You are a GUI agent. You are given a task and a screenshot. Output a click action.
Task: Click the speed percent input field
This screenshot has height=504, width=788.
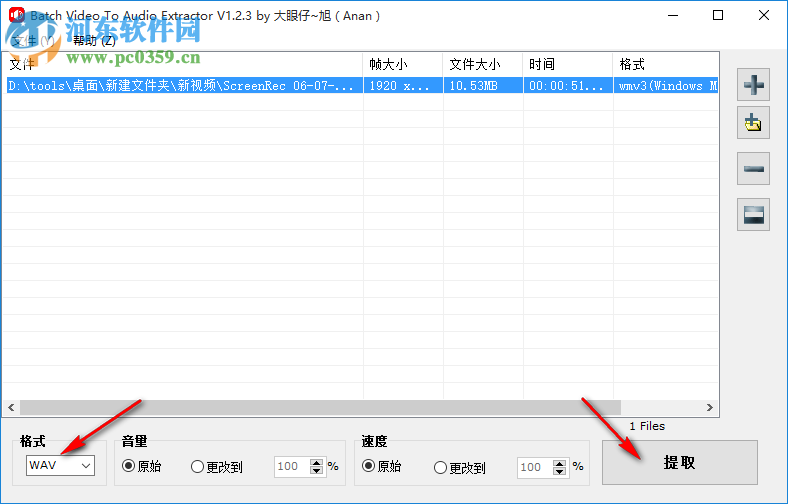535,467
